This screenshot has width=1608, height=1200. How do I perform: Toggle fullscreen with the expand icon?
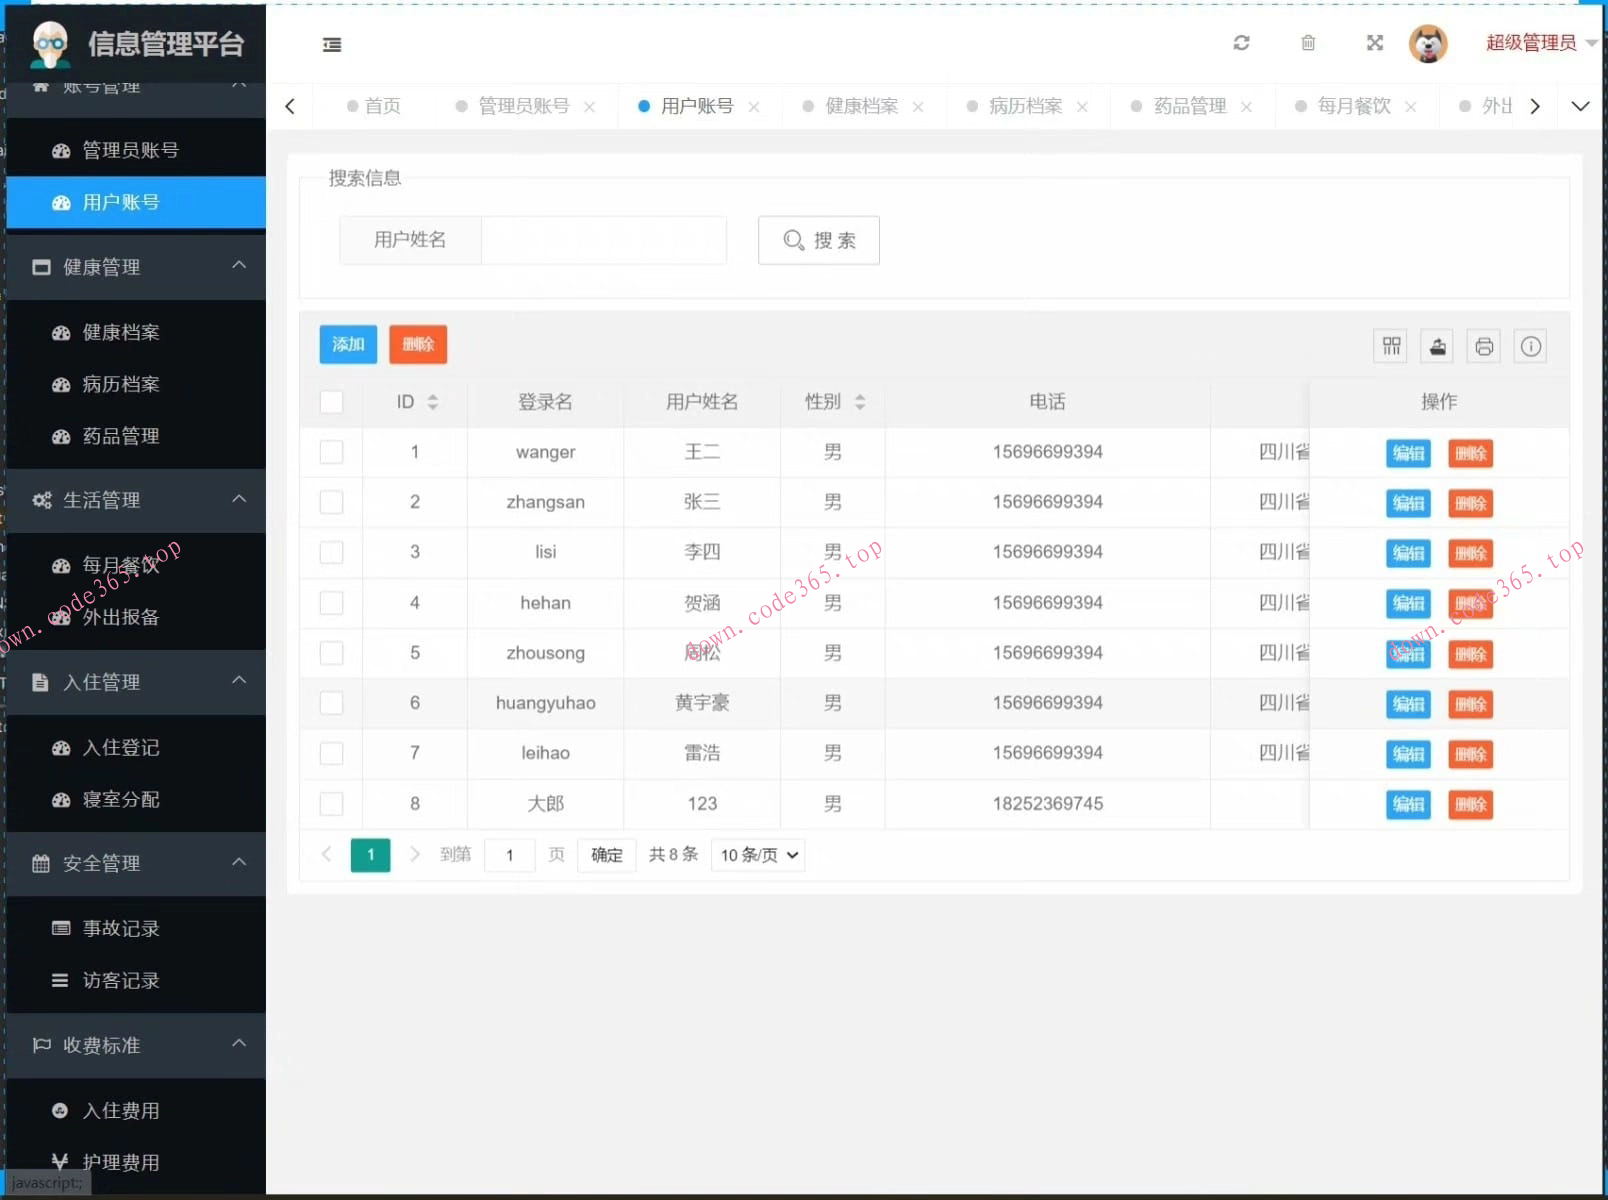point(1375,43)
